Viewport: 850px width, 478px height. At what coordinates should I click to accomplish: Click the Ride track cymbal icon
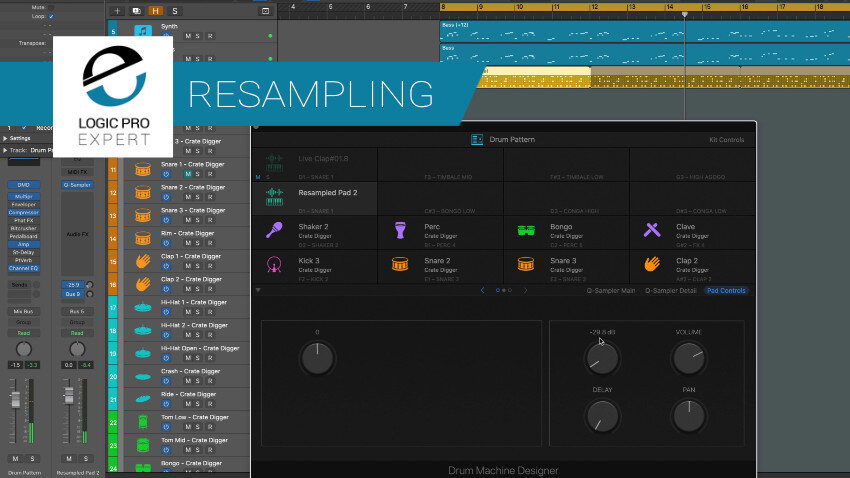[x=143, y=399]
